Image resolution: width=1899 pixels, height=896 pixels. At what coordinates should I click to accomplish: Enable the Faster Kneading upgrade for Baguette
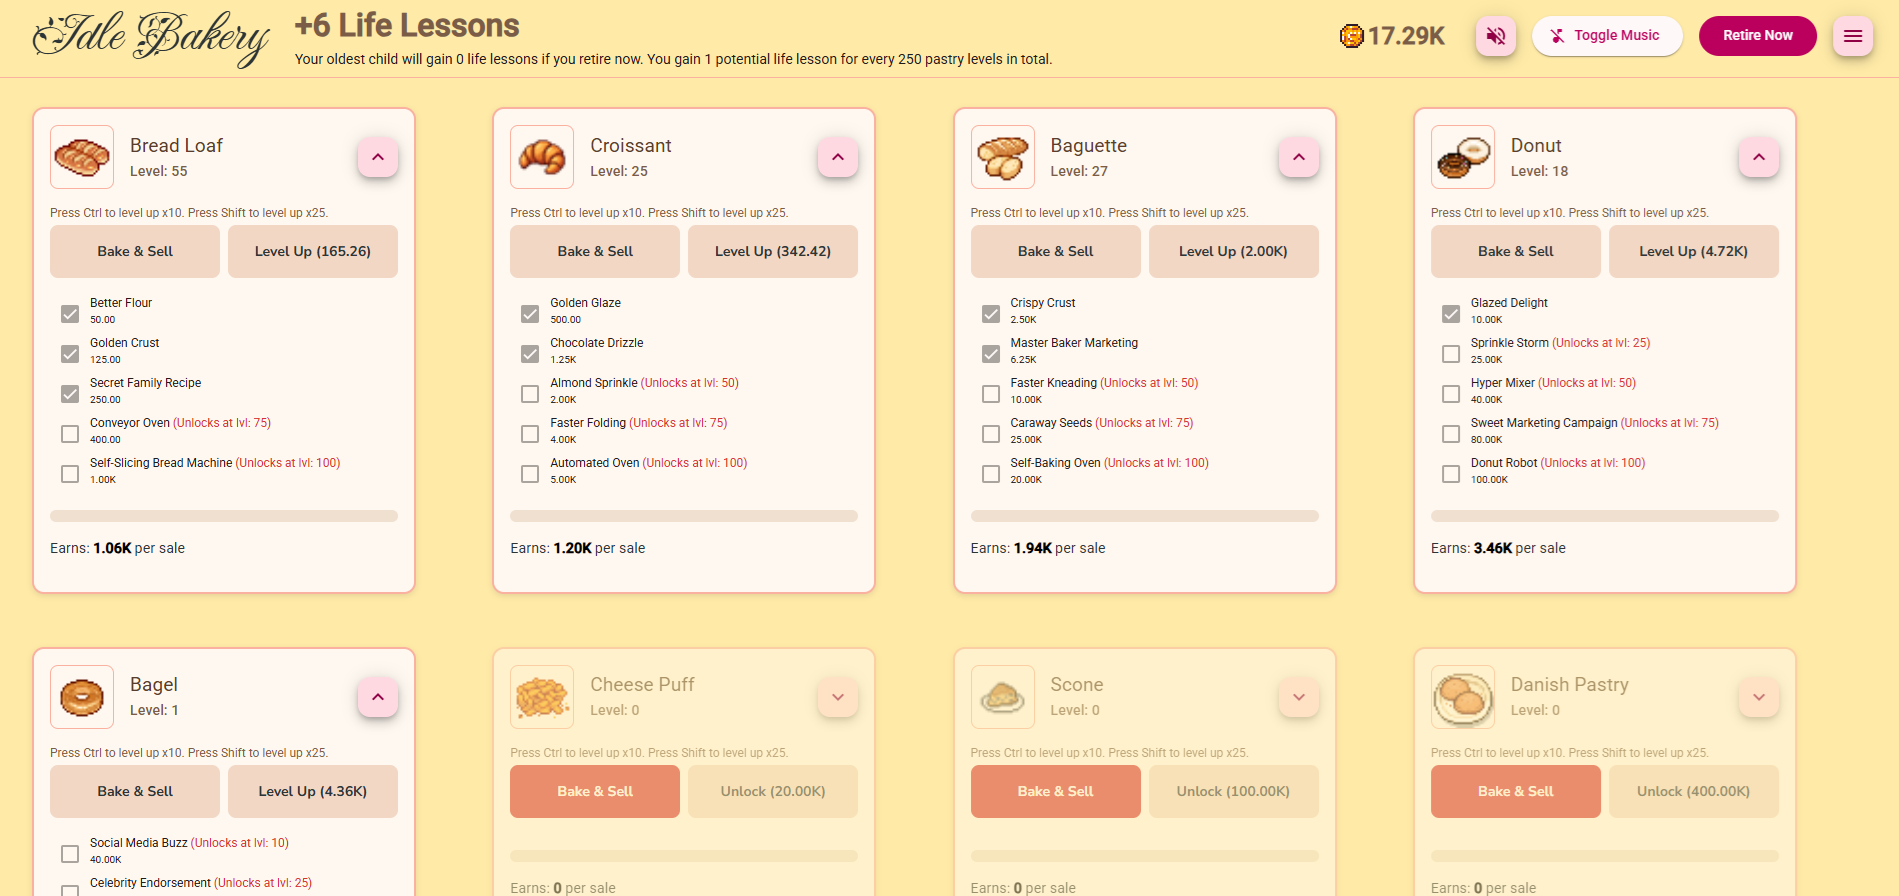[990, 393]
